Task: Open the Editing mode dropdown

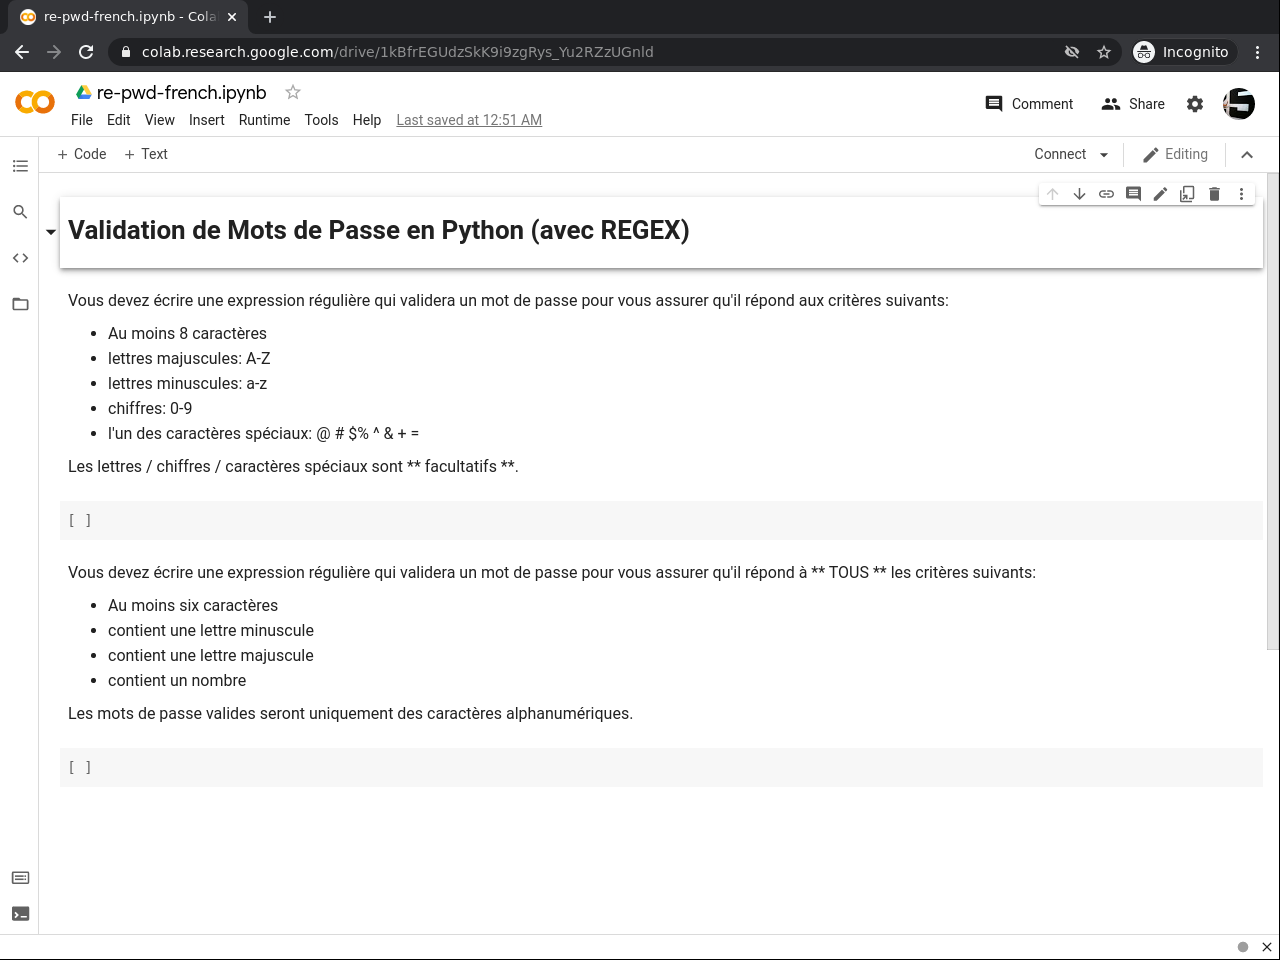Action: (x=1175, y=154)
